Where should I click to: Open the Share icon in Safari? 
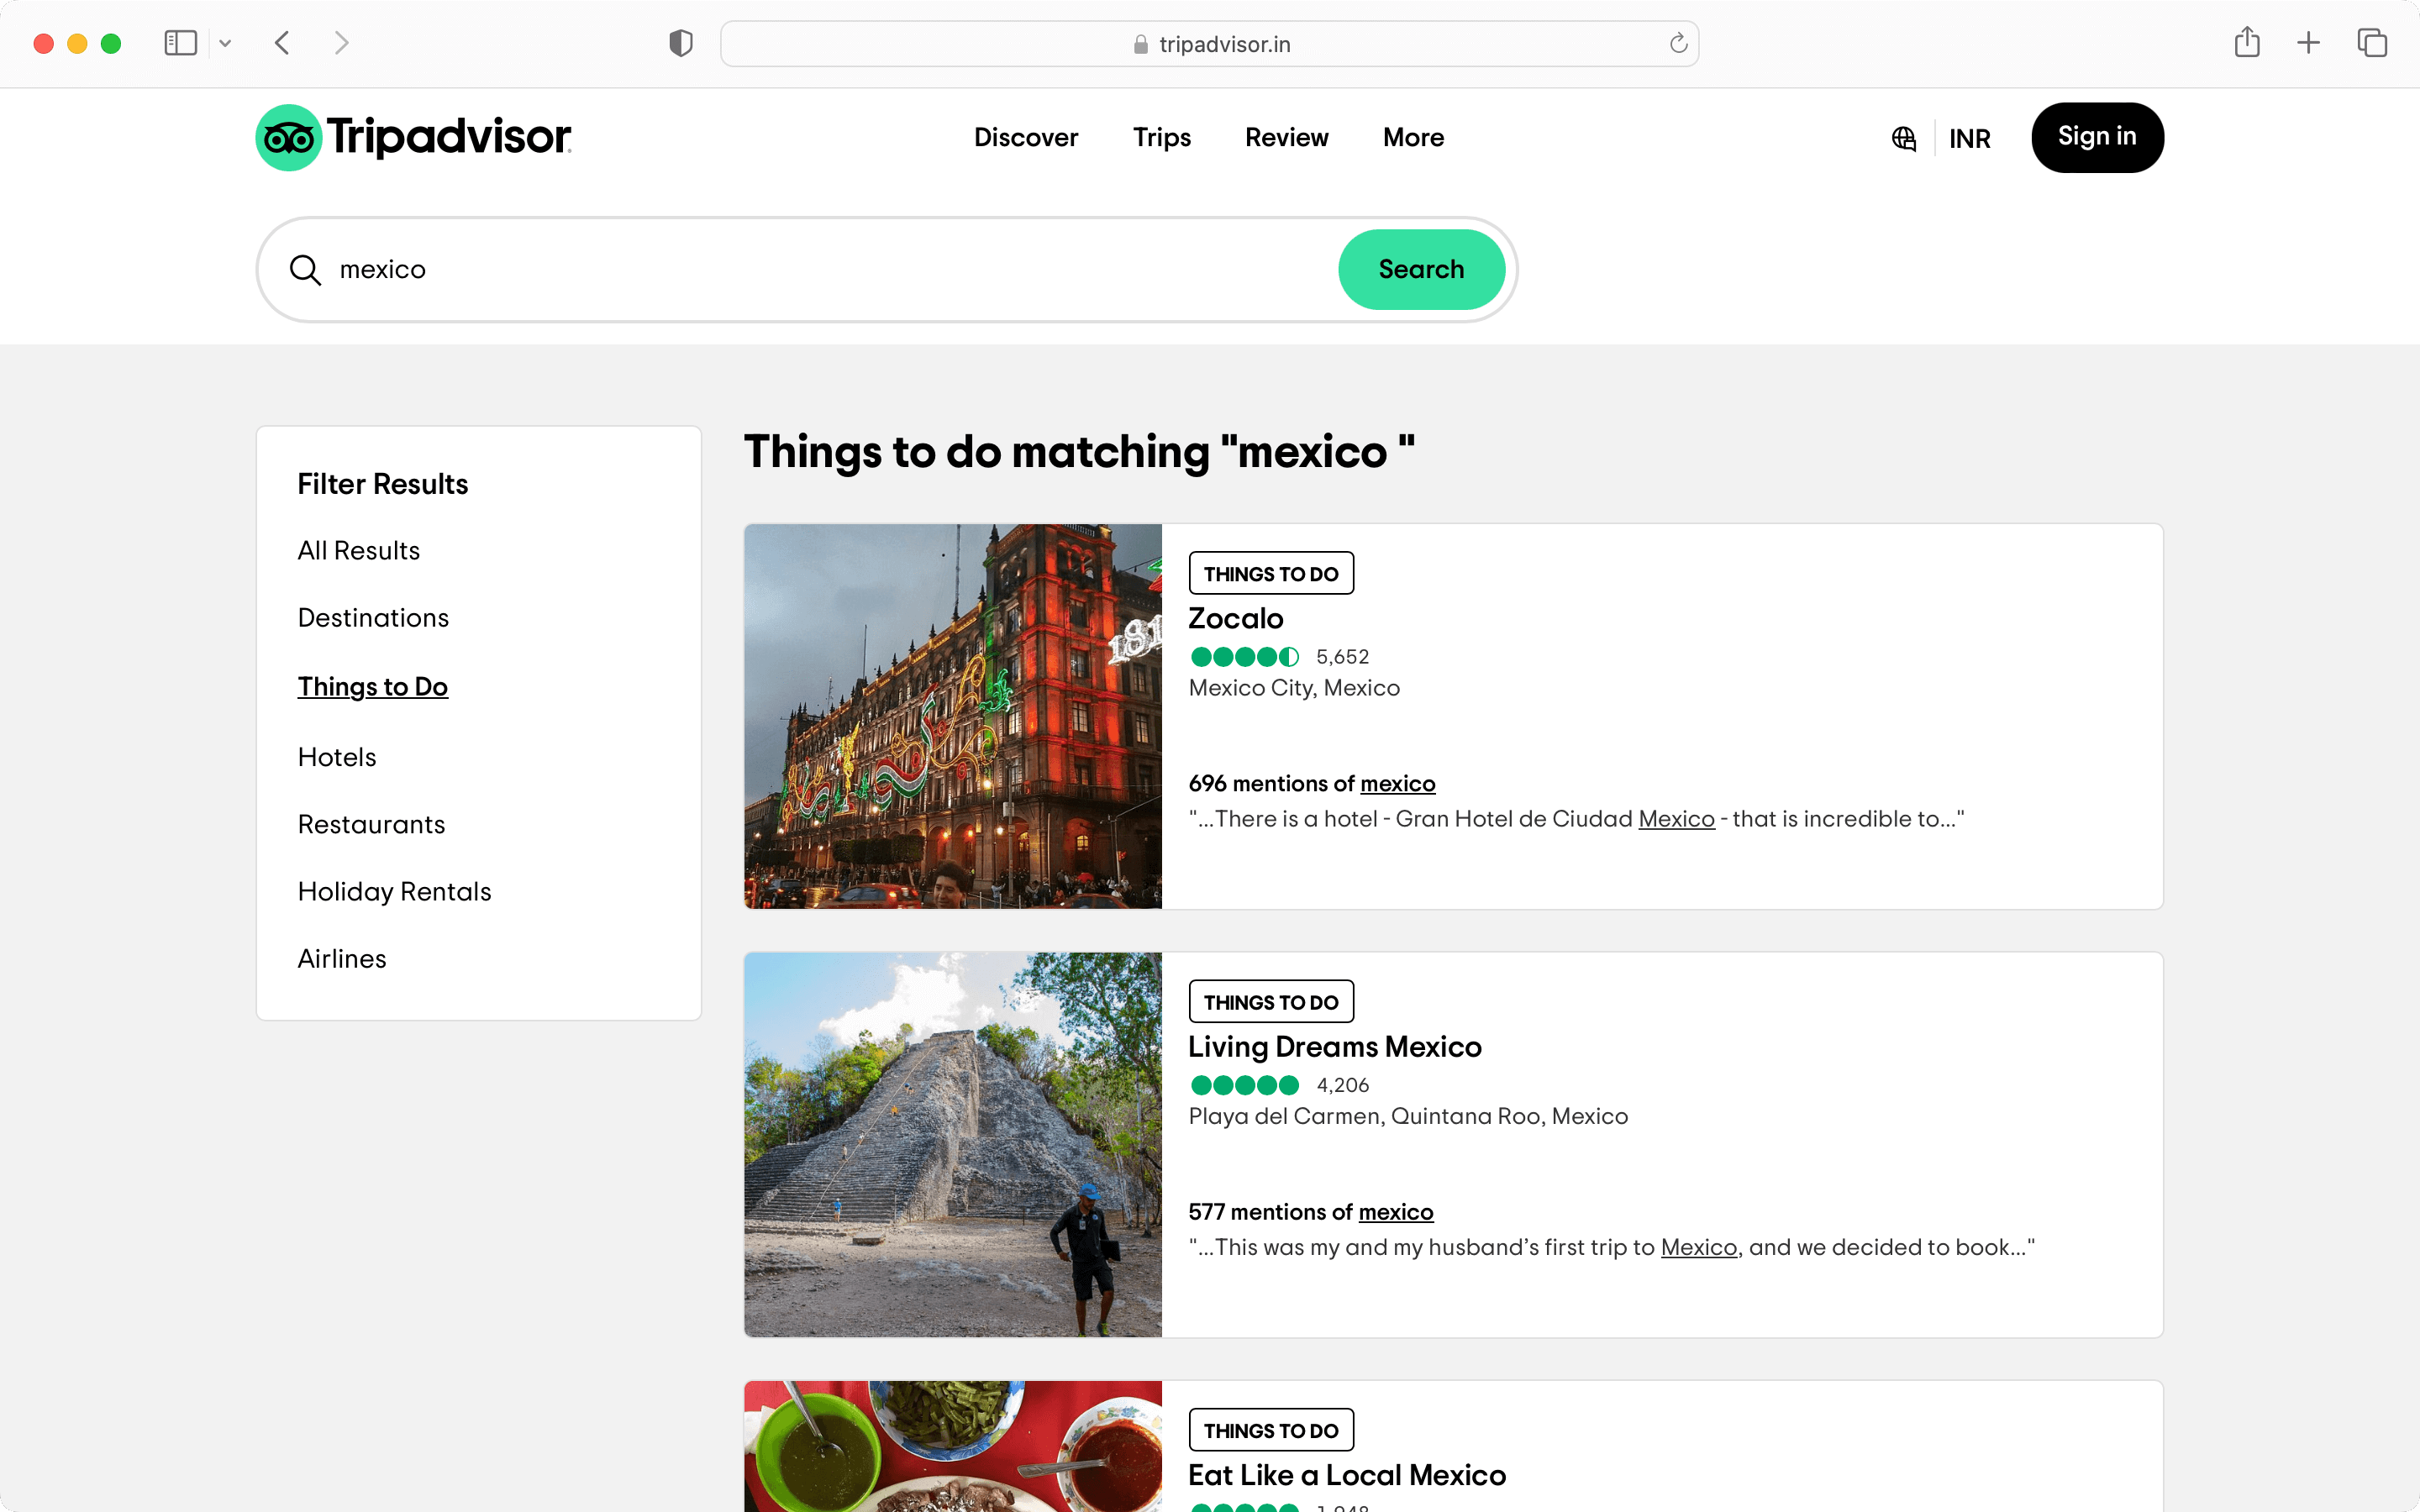coord(2247,42)
